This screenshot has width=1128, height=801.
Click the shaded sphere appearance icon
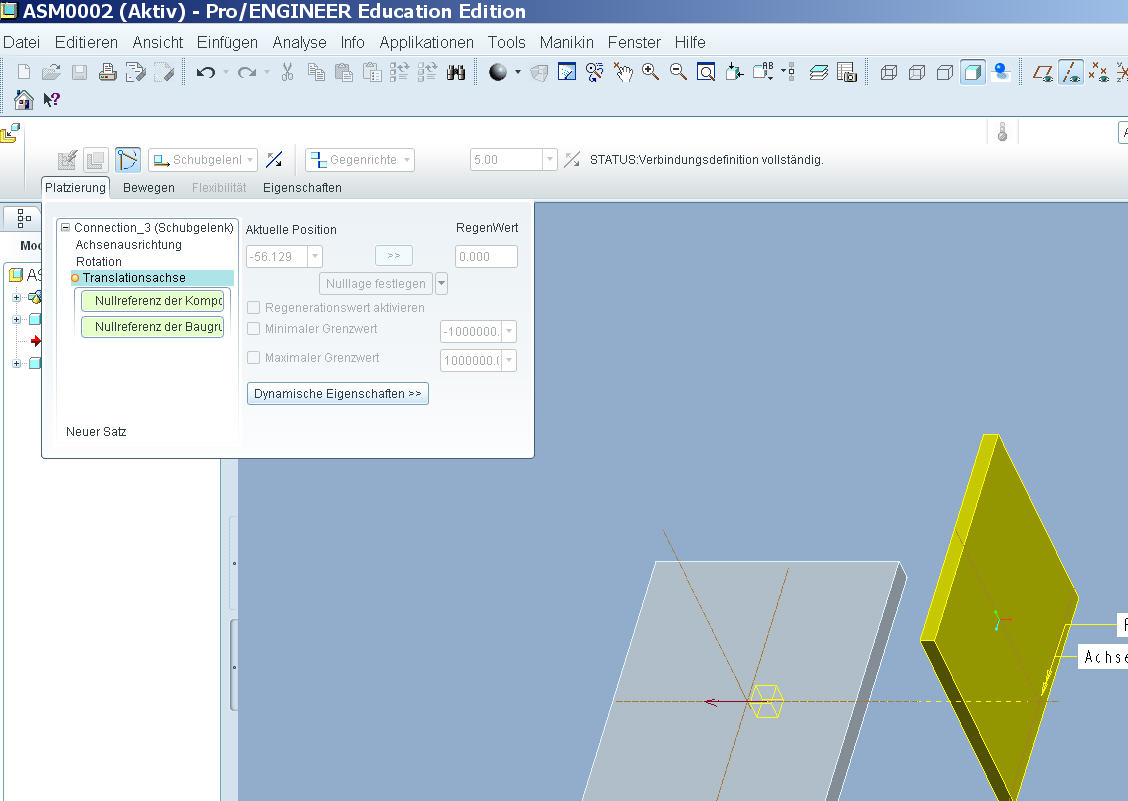(x=498, y=72)
